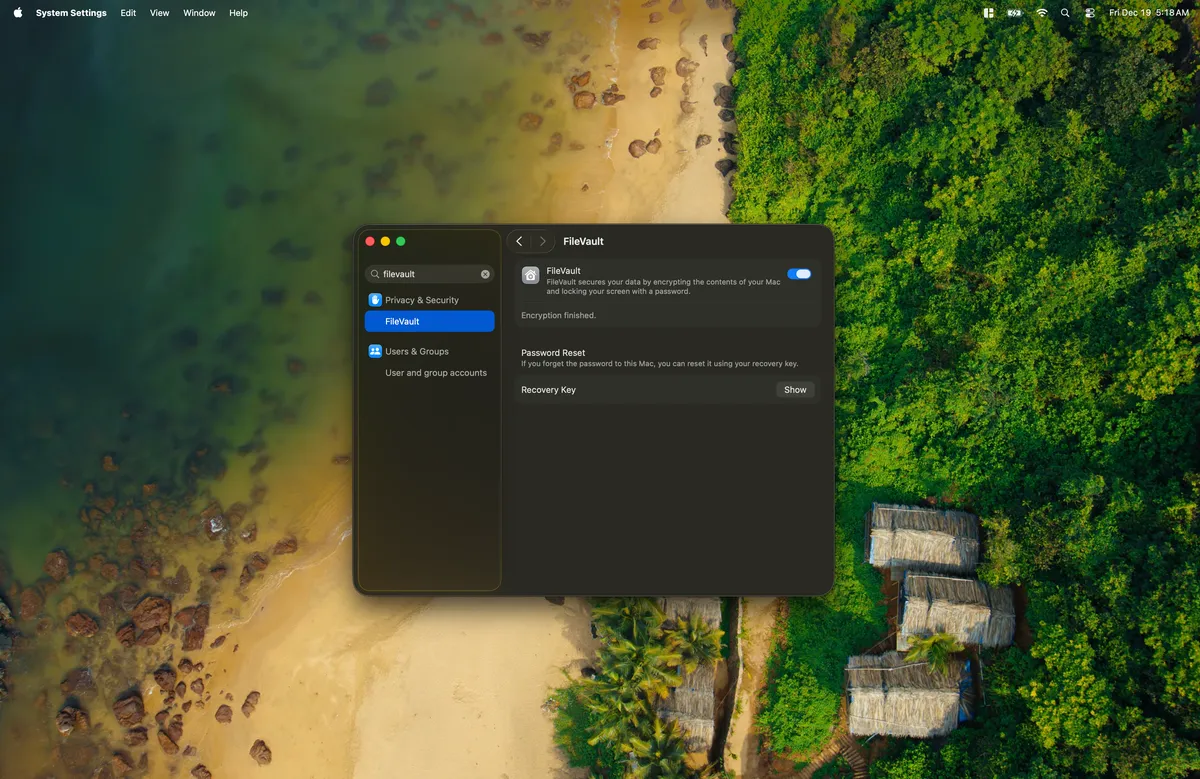Click the Privacy & Security hand icon
The image size is (1200, 779).
click(x=375, y=300)
